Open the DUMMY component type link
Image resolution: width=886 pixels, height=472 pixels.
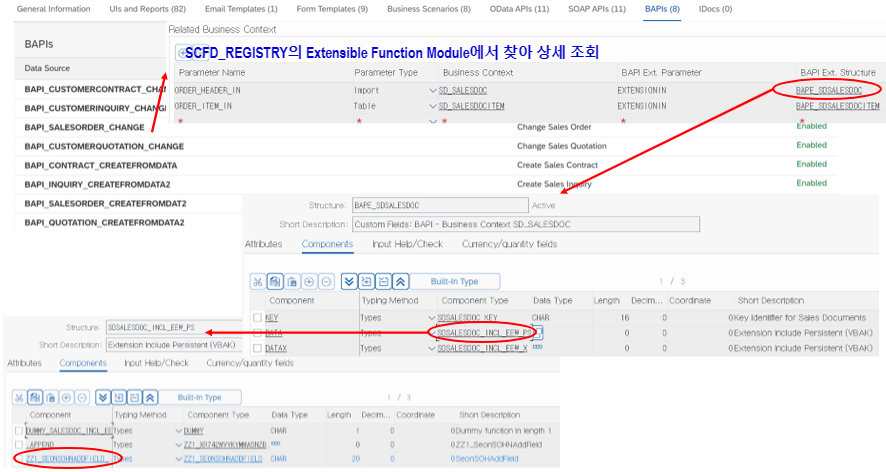(x=193, y=431)
